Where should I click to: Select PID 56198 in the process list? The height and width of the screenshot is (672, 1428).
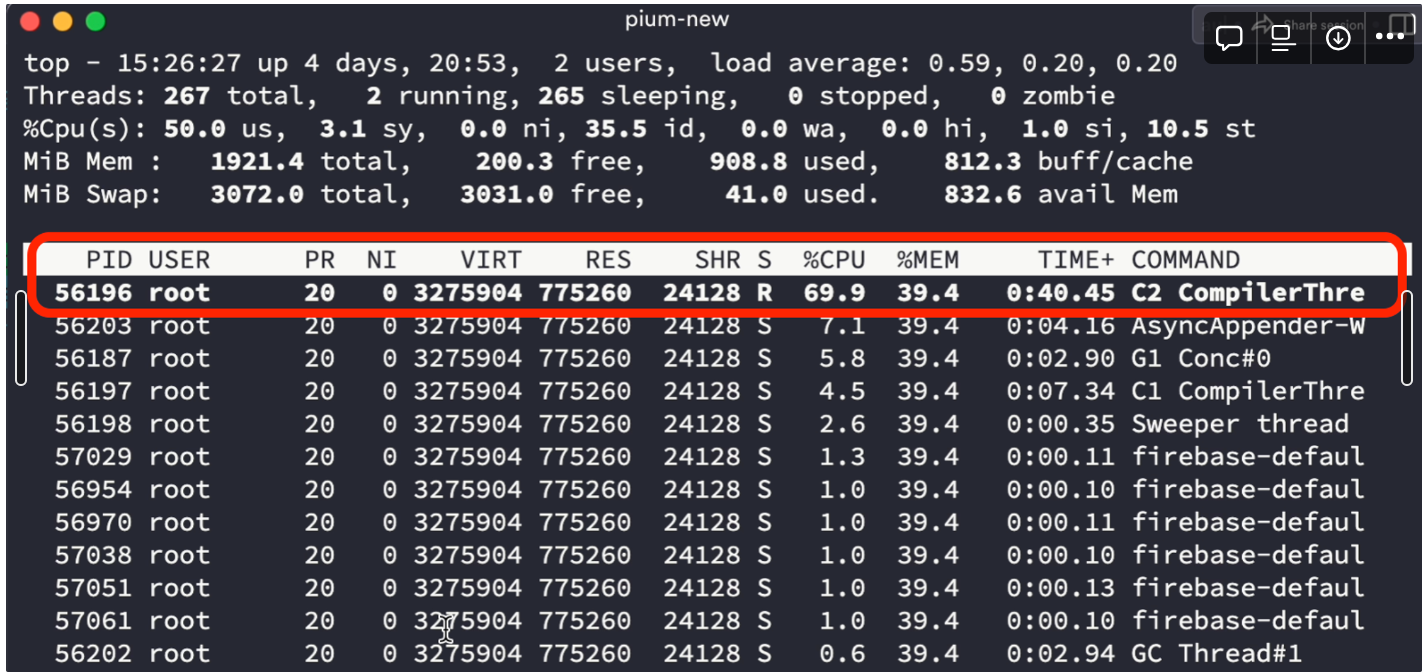pyautogui.click(x=93, y=424)
